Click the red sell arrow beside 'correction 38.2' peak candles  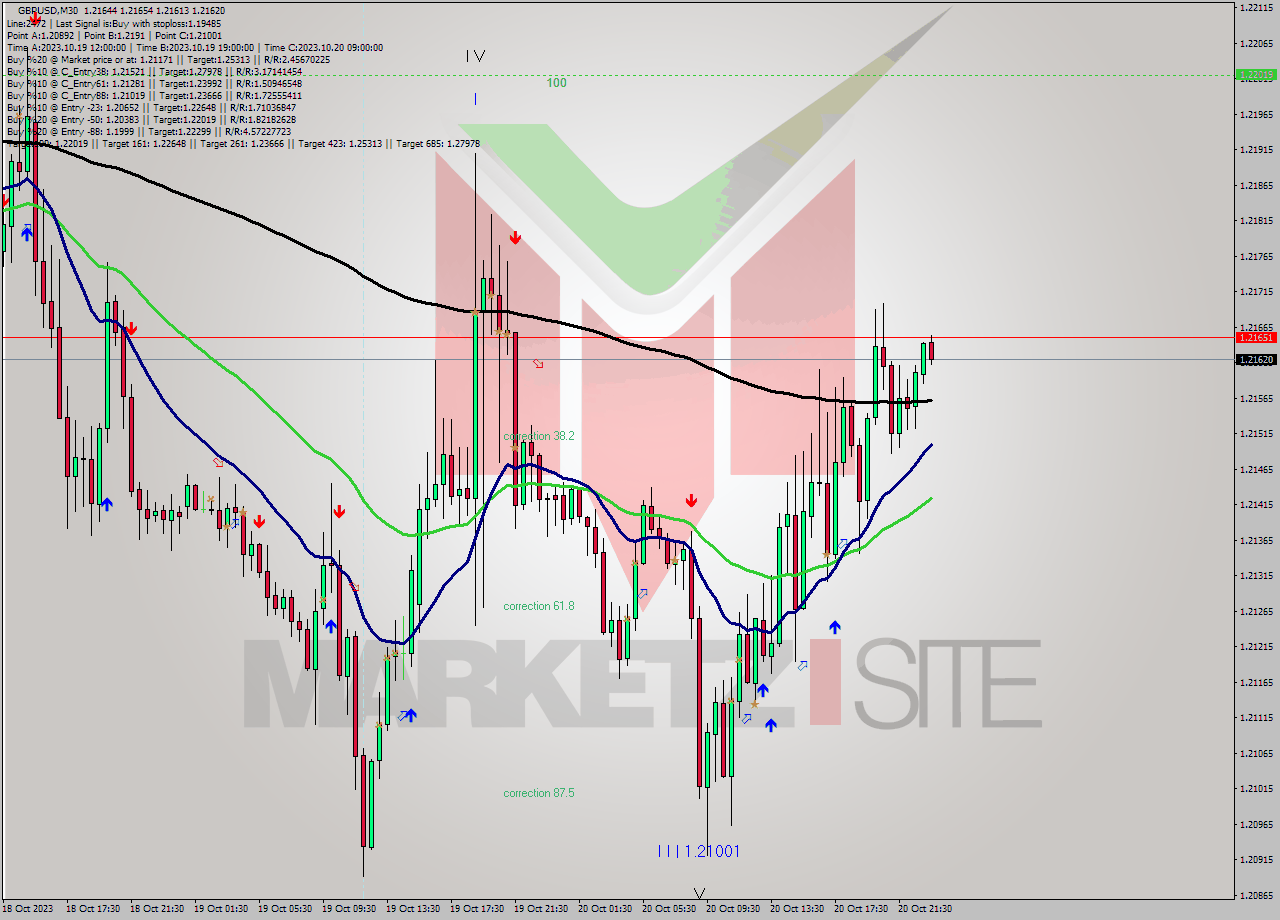click(515, 238)
